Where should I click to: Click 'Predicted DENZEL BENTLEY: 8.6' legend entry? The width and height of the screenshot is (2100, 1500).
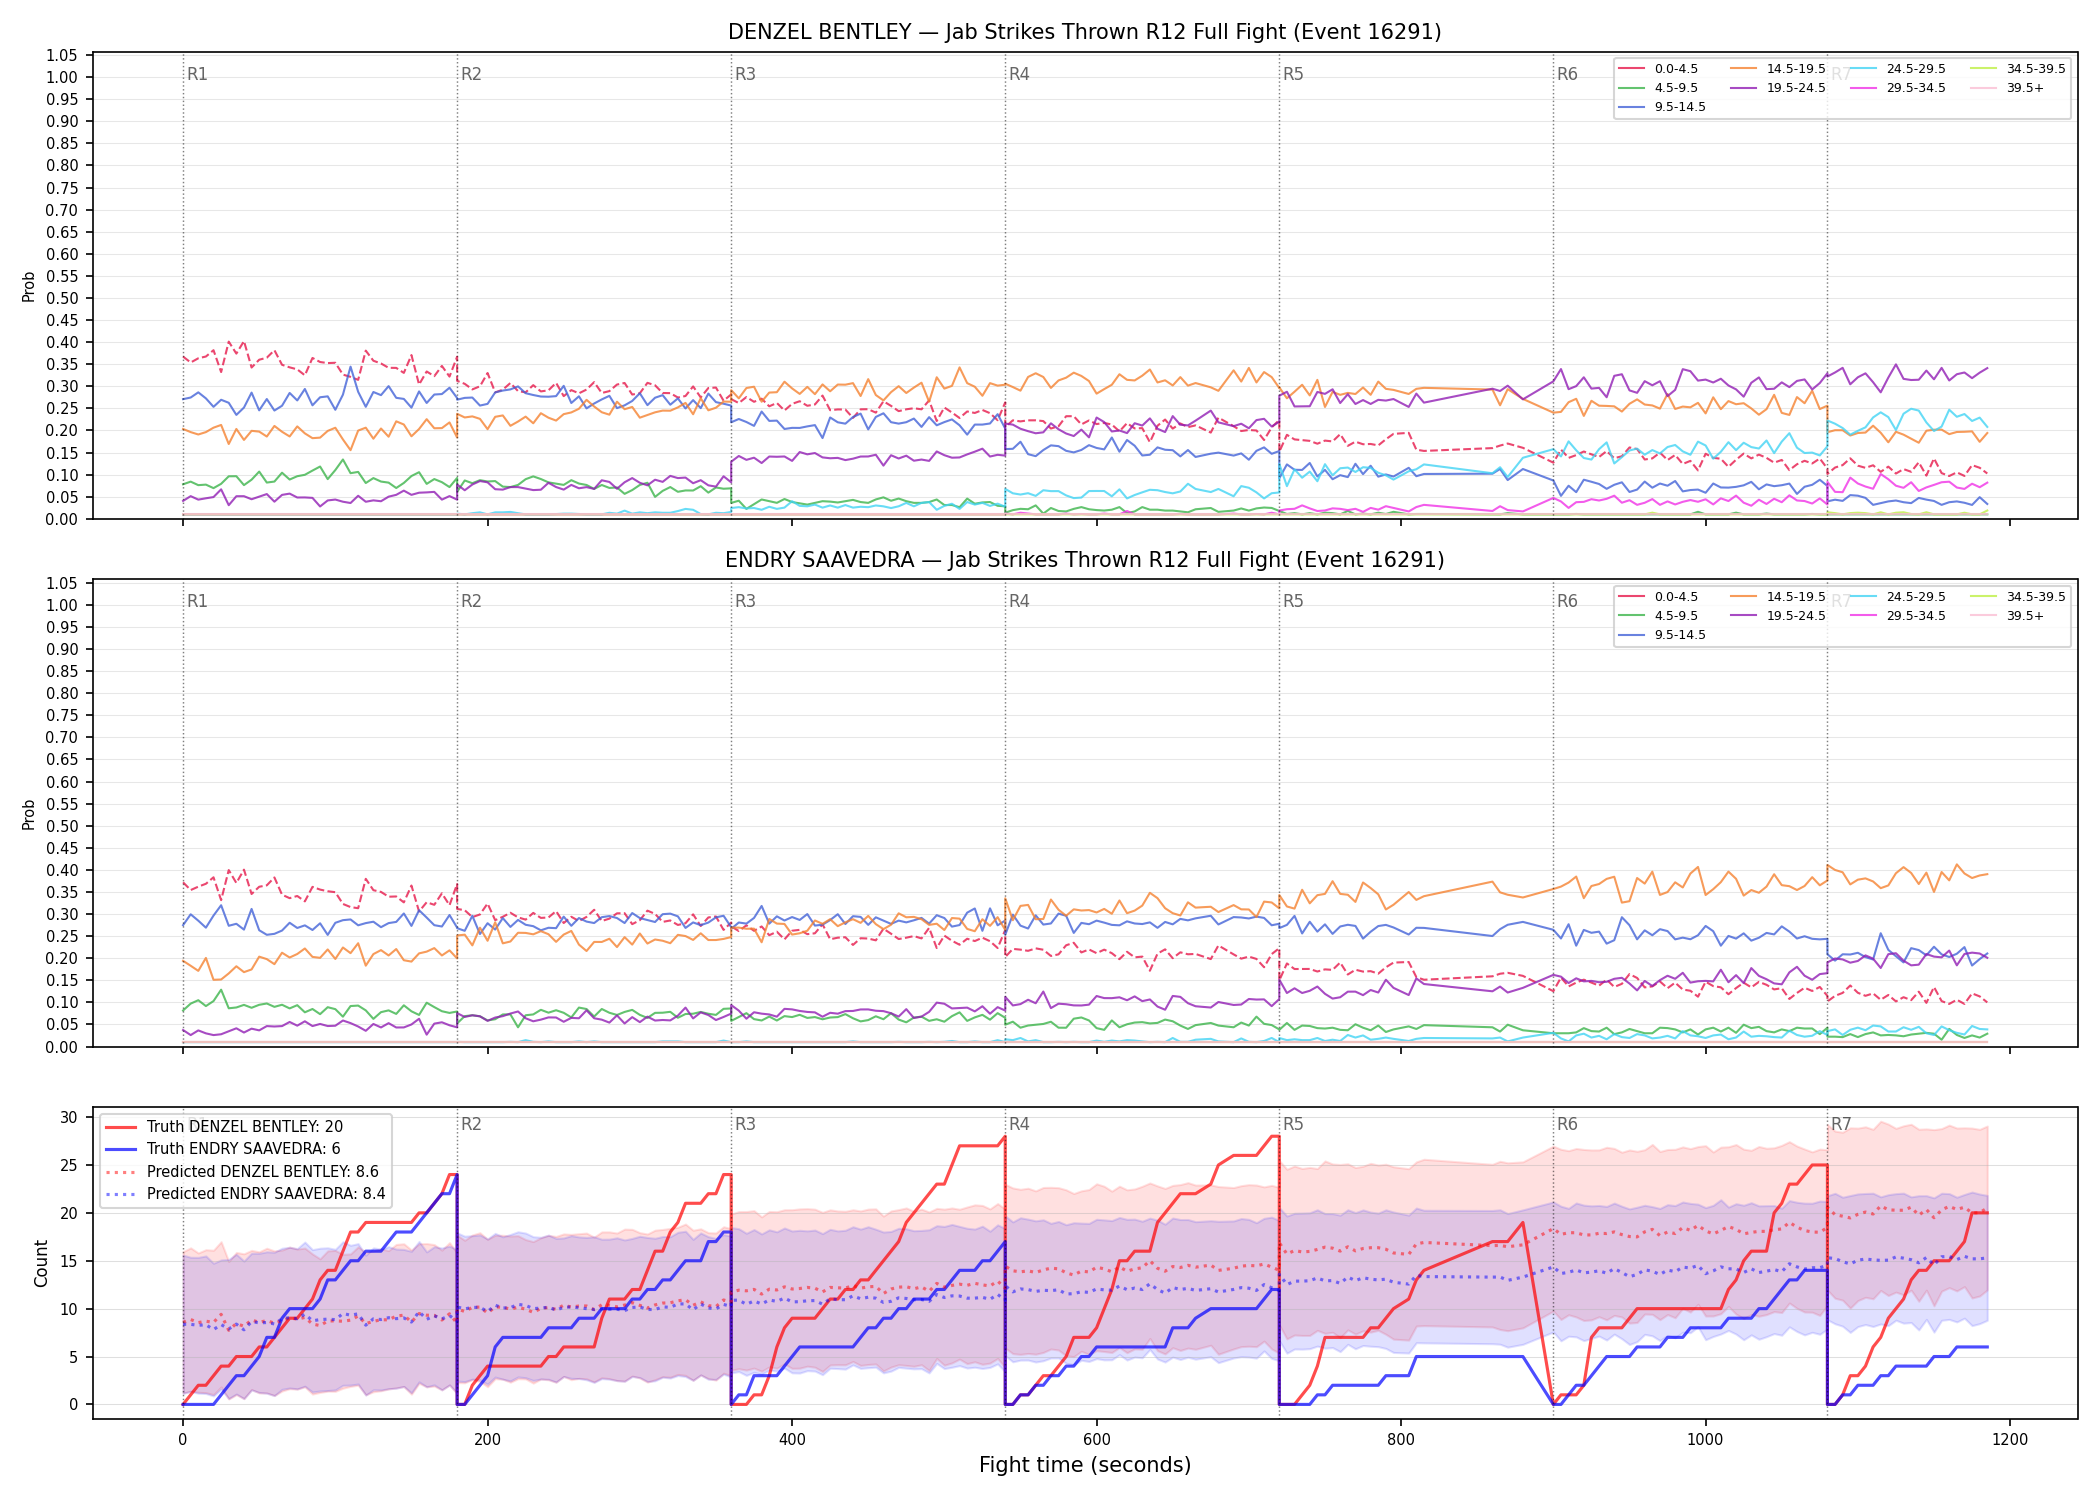click(x=242, y=1172)
